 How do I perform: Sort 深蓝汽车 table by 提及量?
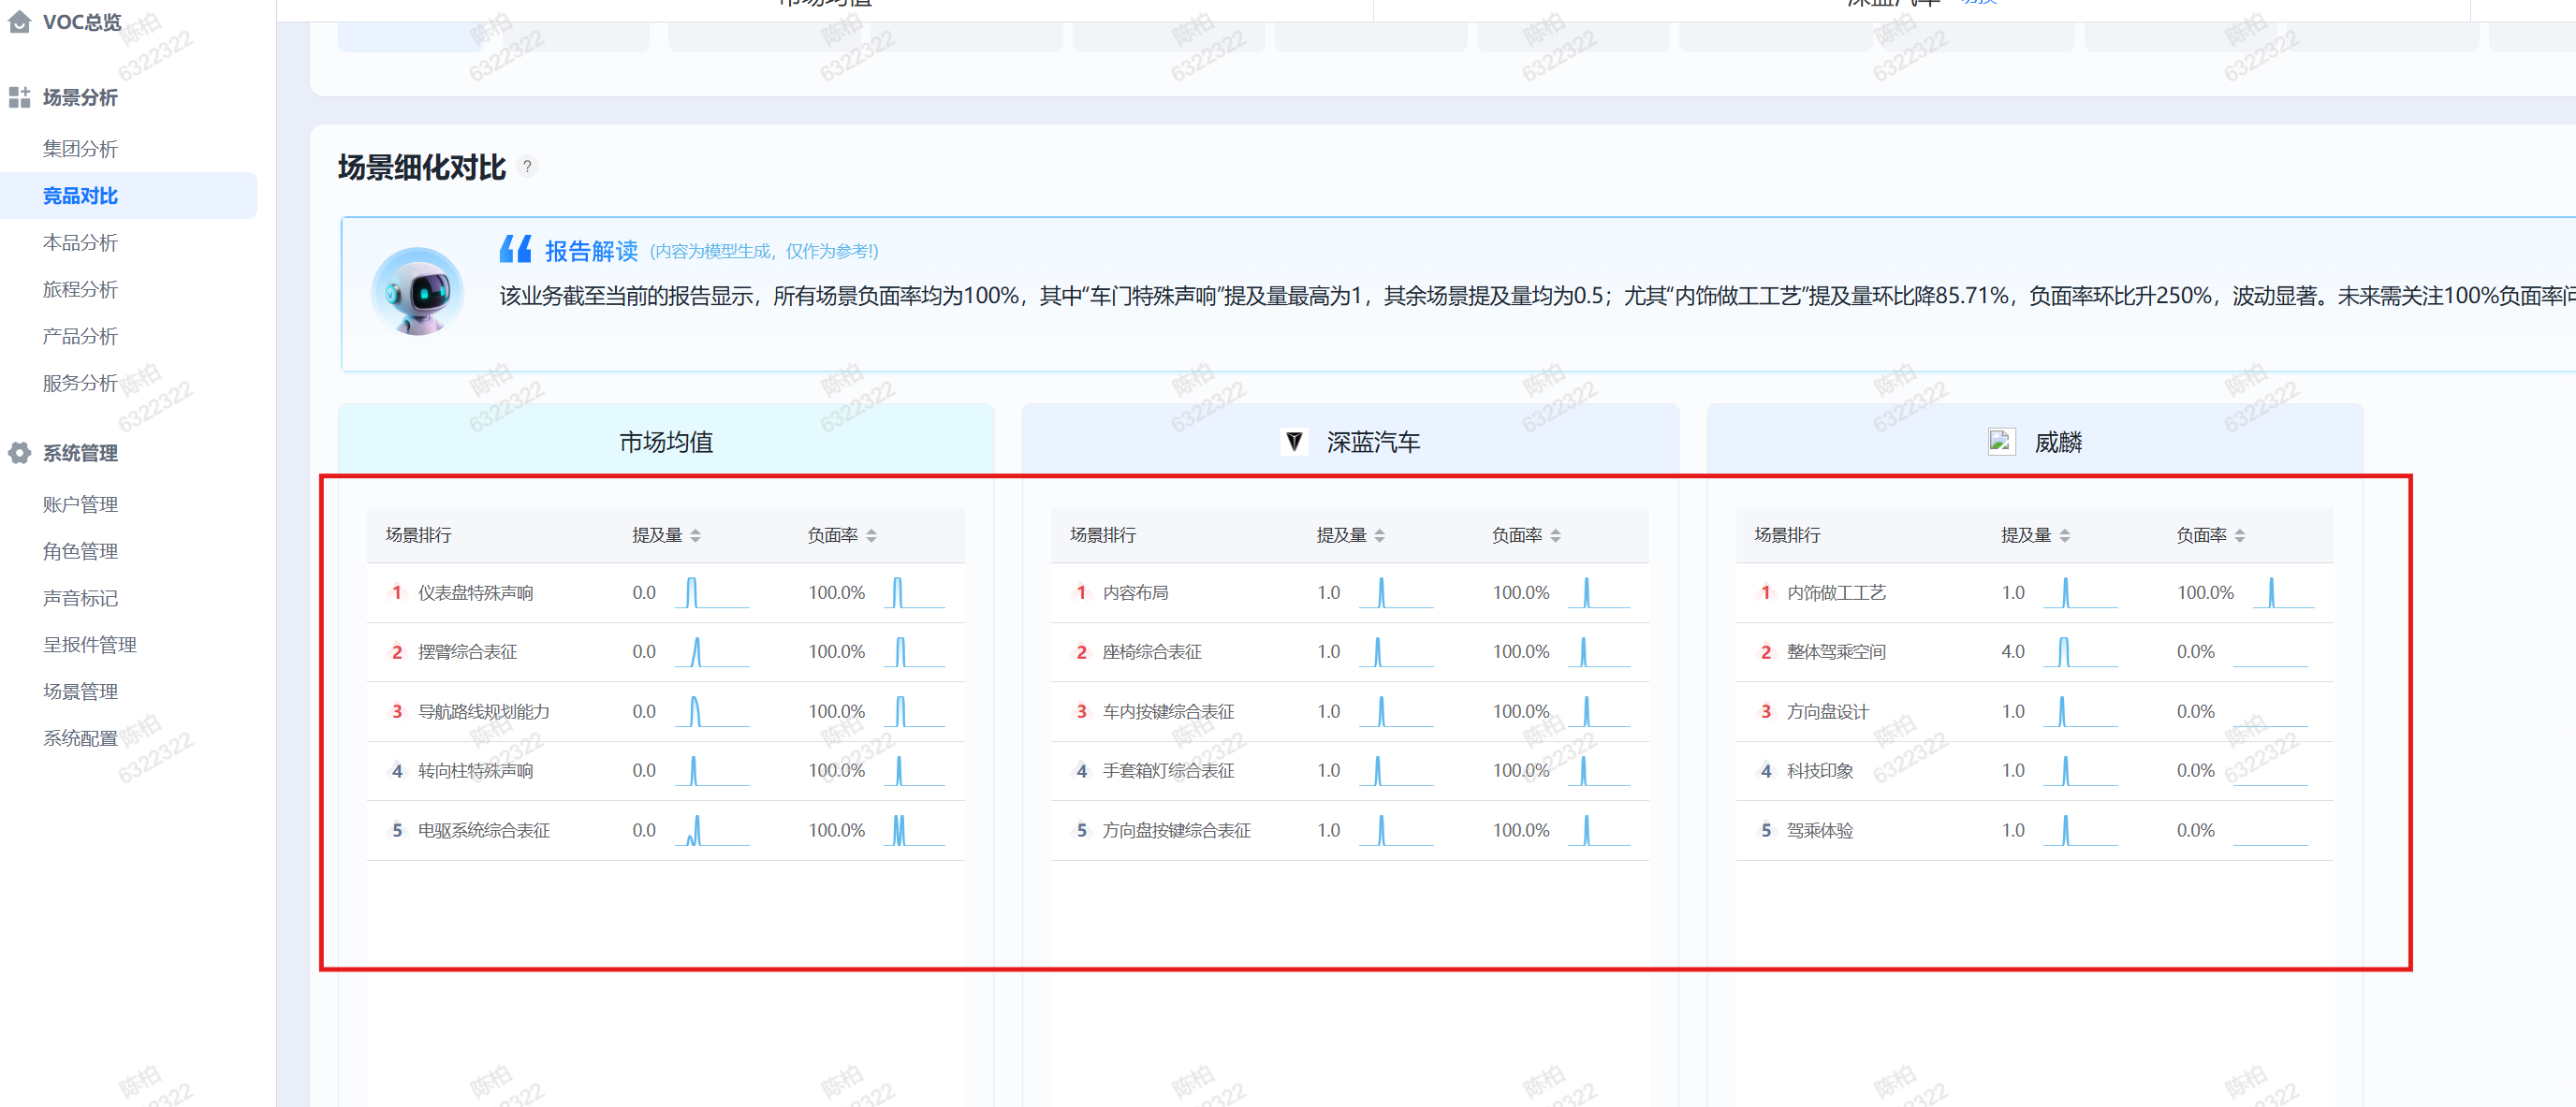(x=1379, y=536)
